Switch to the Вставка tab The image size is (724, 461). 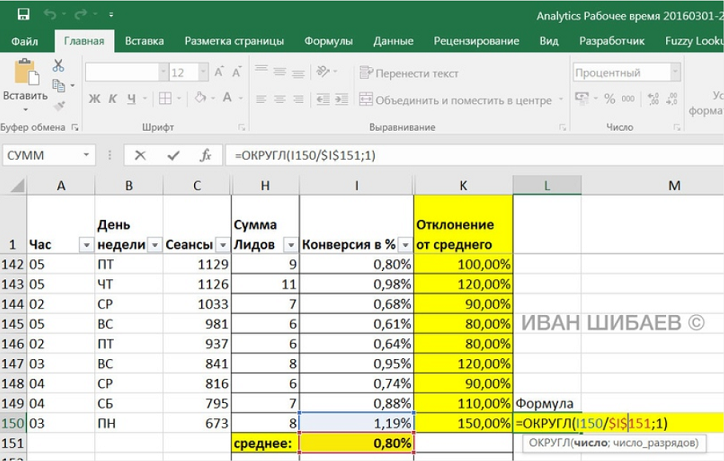pyautogui.click(x=144, y=41)
